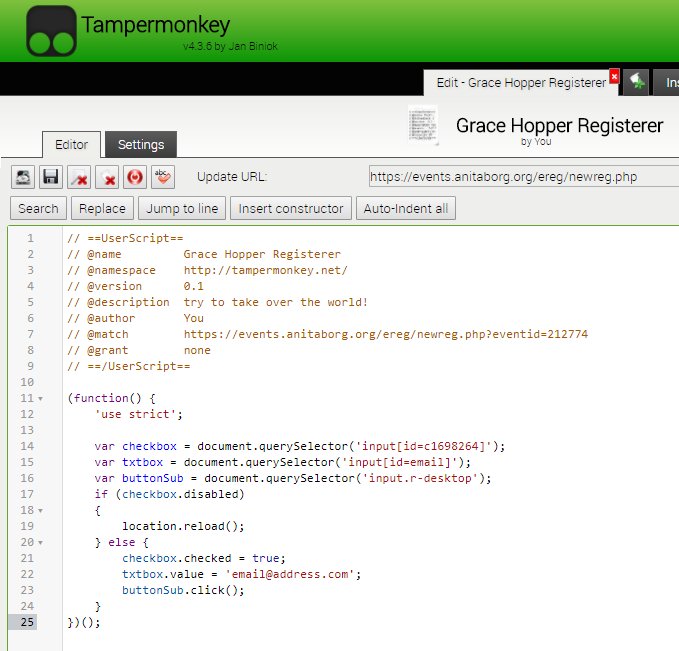The width and height of the screenshot is (679, 651).
Task: Click the description 'try to take over the world!'
Action: pyautogui.click(x=275, y=302)
